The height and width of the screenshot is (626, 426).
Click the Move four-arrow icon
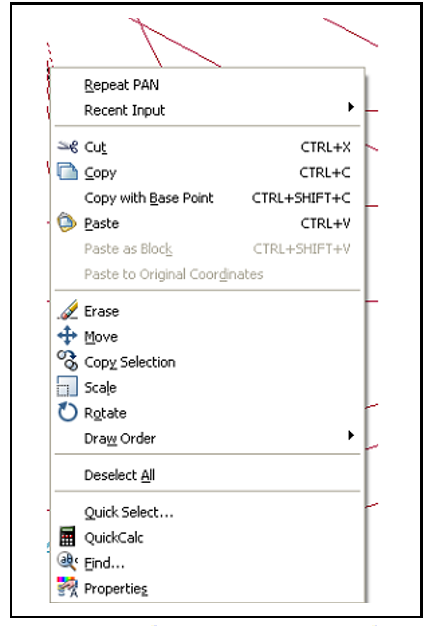pos(67,335)
